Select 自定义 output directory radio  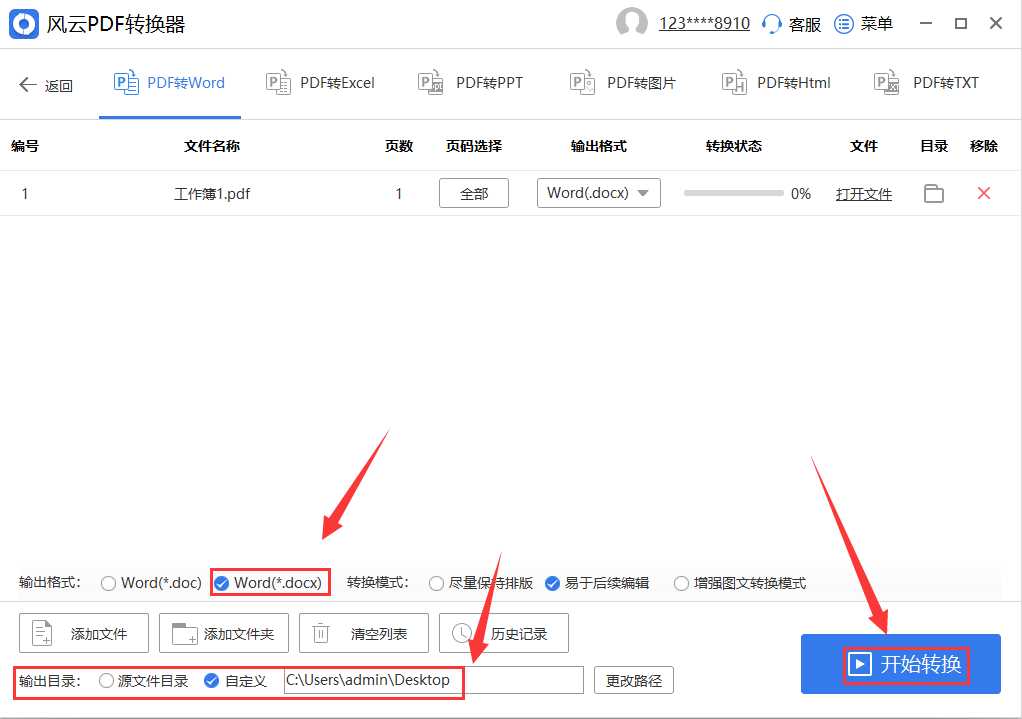tap(235, 681)
